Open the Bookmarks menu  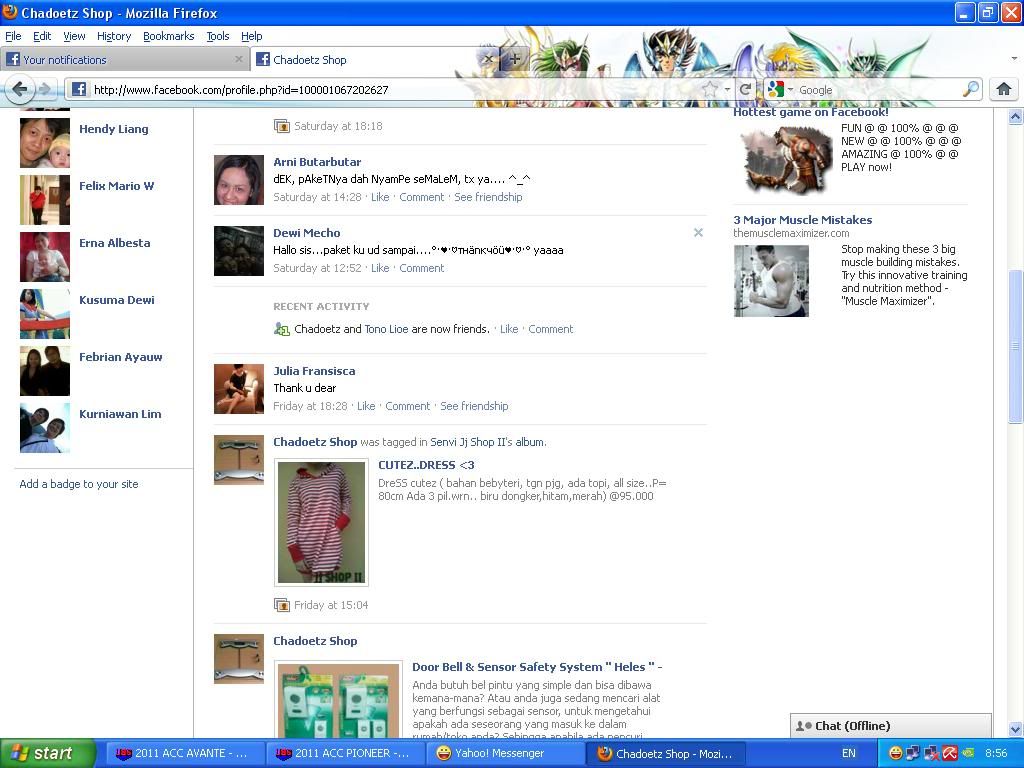tap(168, 36)
